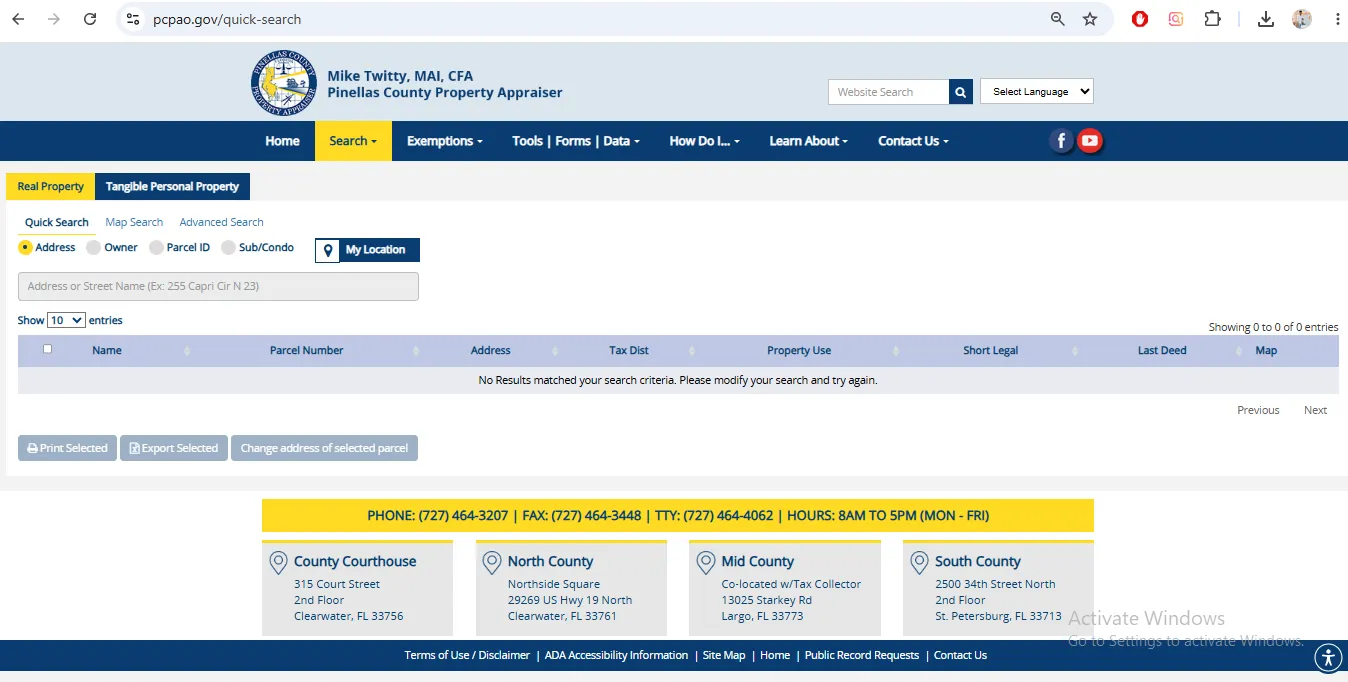
Task: Expand the Tools | Forms | Data menu
Action: point(575,141)
